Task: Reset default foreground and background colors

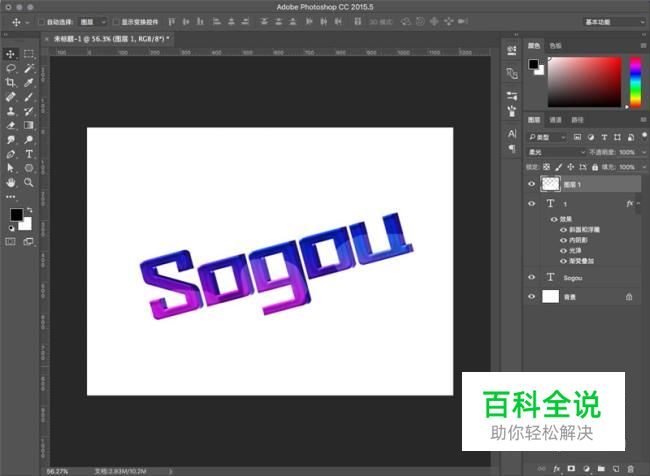Action: pyautogui.click(x=12, y=228)
